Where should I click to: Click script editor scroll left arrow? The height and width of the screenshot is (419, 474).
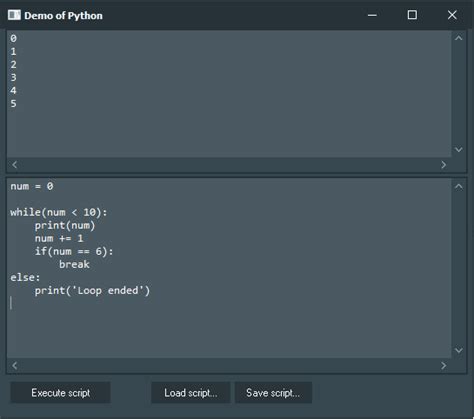(x=15, y=366)
